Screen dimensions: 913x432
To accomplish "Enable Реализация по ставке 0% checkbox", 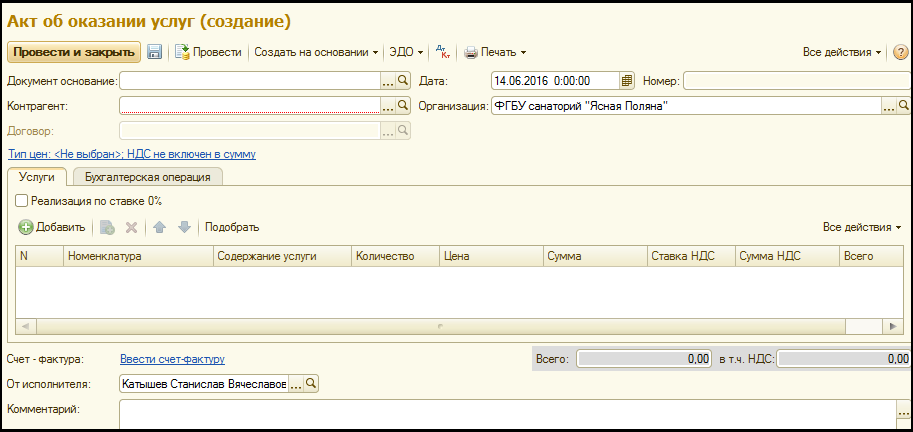I will pos(22,201).
